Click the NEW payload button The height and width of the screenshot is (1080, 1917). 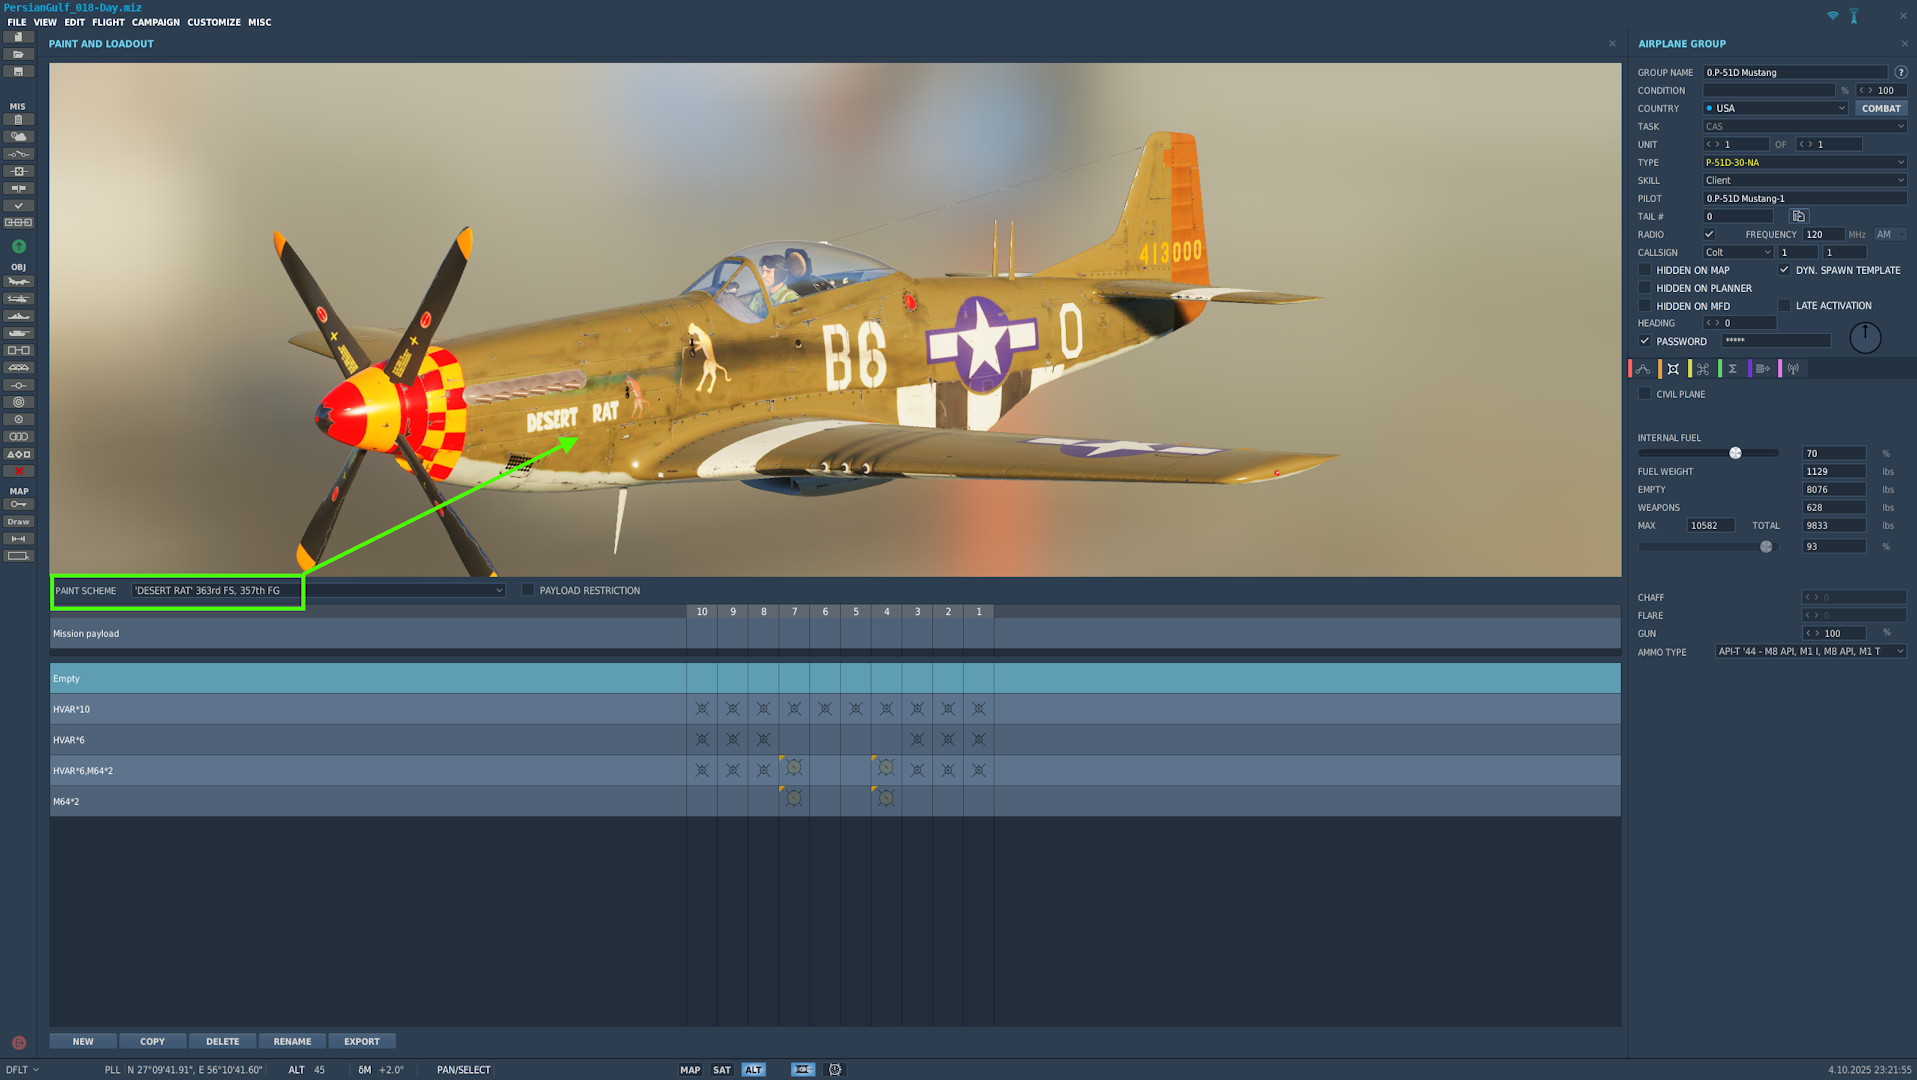click(83, 1041)
